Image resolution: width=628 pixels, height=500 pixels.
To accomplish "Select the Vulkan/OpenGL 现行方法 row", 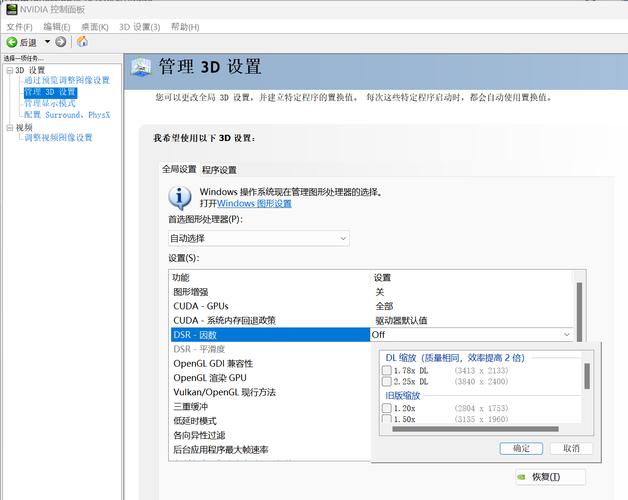I will pyautogui.click(x=270, y=392).
